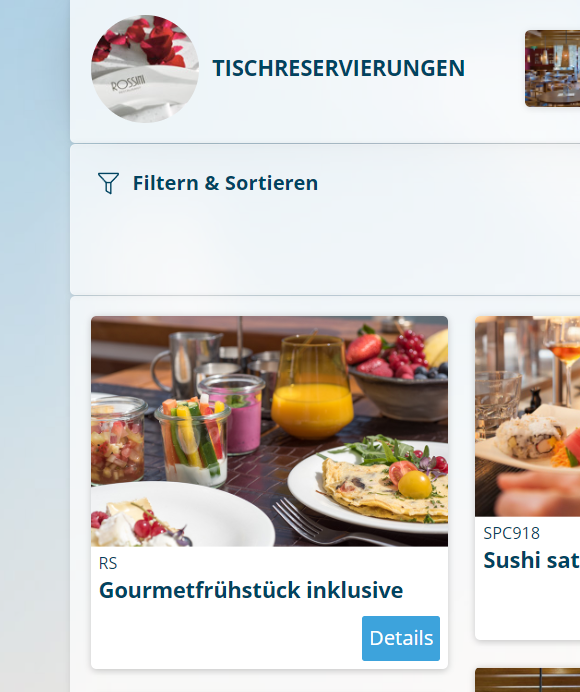Click the breakfast table photo thumbnail
Image resolution: width=580 pixels, height=692 pixels.
pyautogui.click(x=269, y=431)
